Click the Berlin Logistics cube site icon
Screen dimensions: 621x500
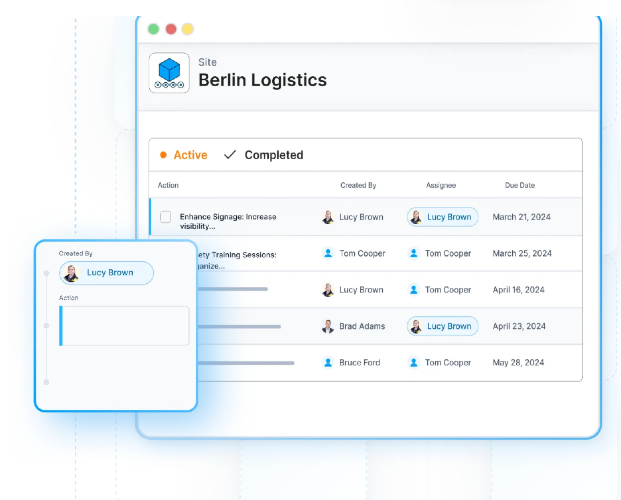point(169,73)
